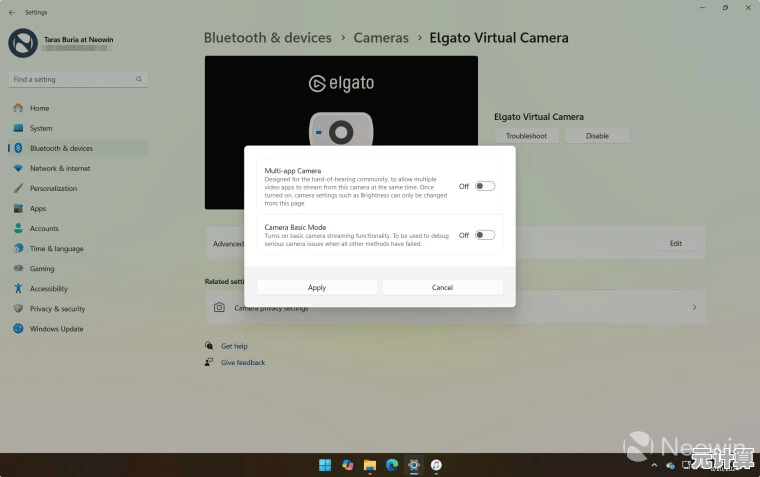Open Windows Update via its sync icon
The height and width of the screenshot is (477, 760).
(18, 328)
